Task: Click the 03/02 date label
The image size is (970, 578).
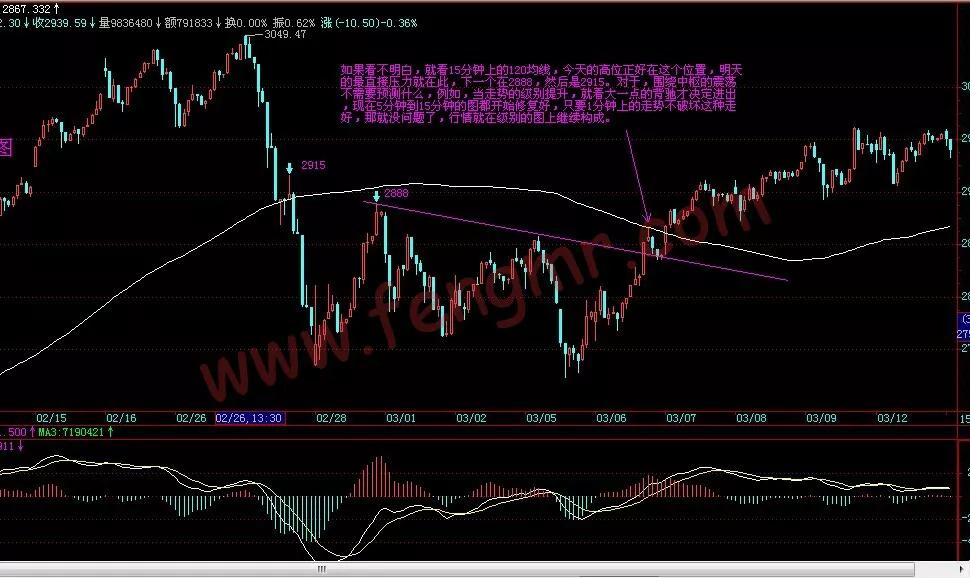Action: click(471, 418)
